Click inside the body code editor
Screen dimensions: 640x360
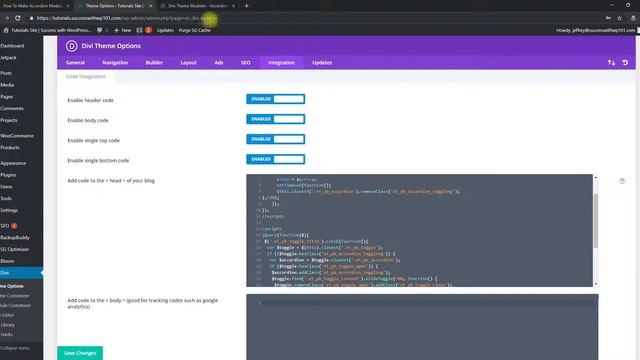point(422,327)
